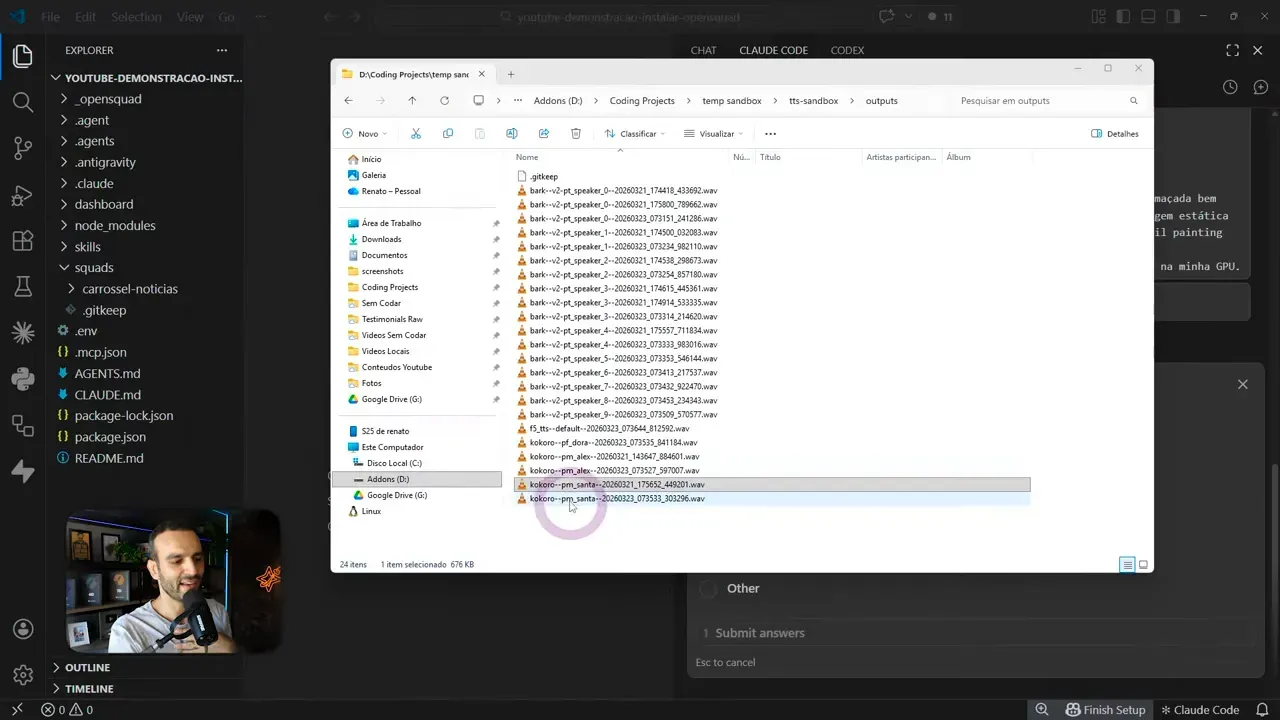
Task: Delete the selected file via the trash icon
Action: point(575,133)
